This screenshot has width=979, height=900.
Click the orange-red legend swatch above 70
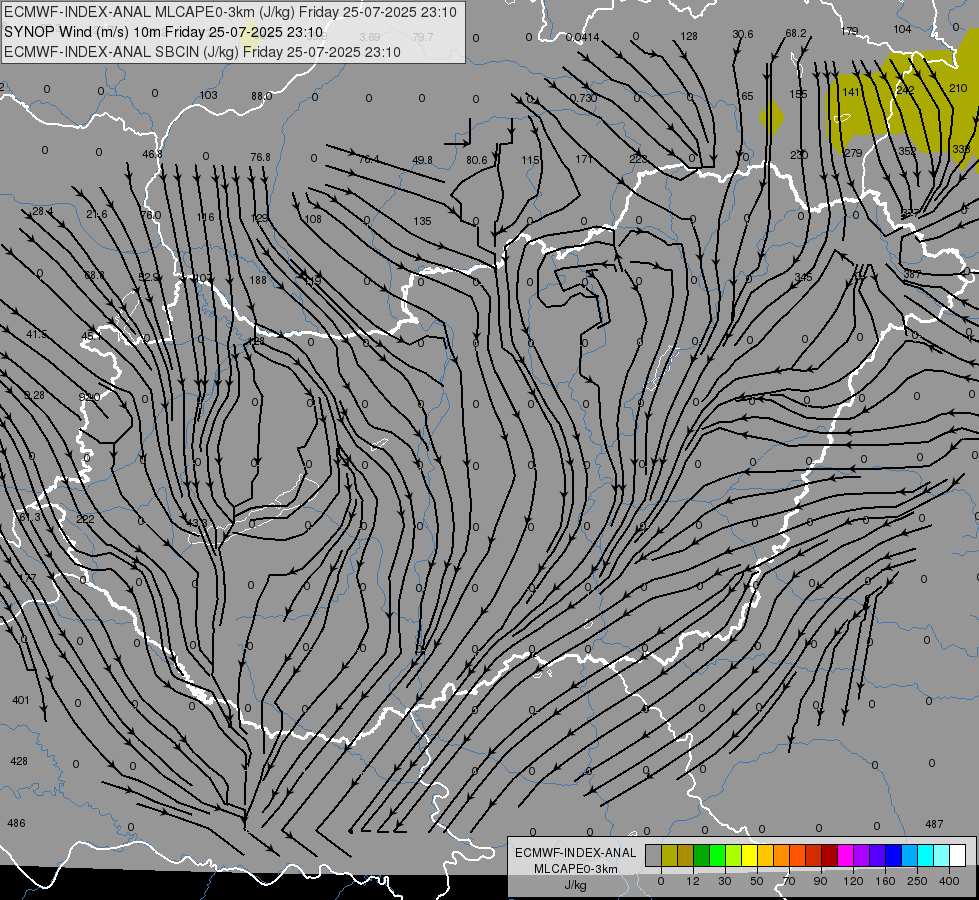pos(798,856)
